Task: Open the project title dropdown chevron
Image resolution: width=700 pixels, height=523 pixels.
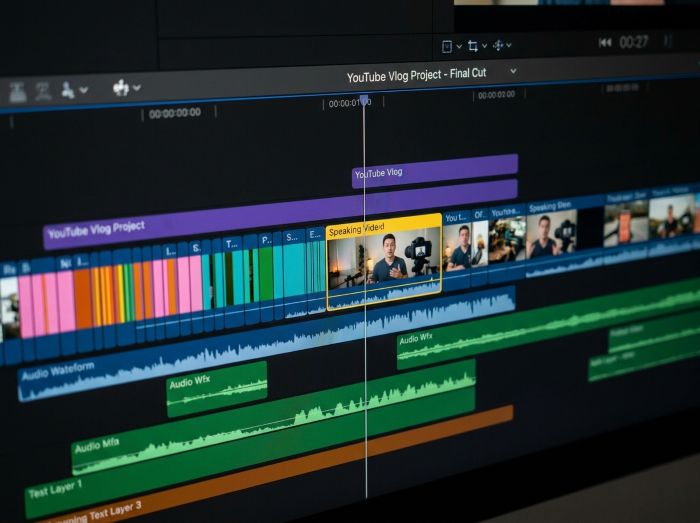Action: pos(513,71)
